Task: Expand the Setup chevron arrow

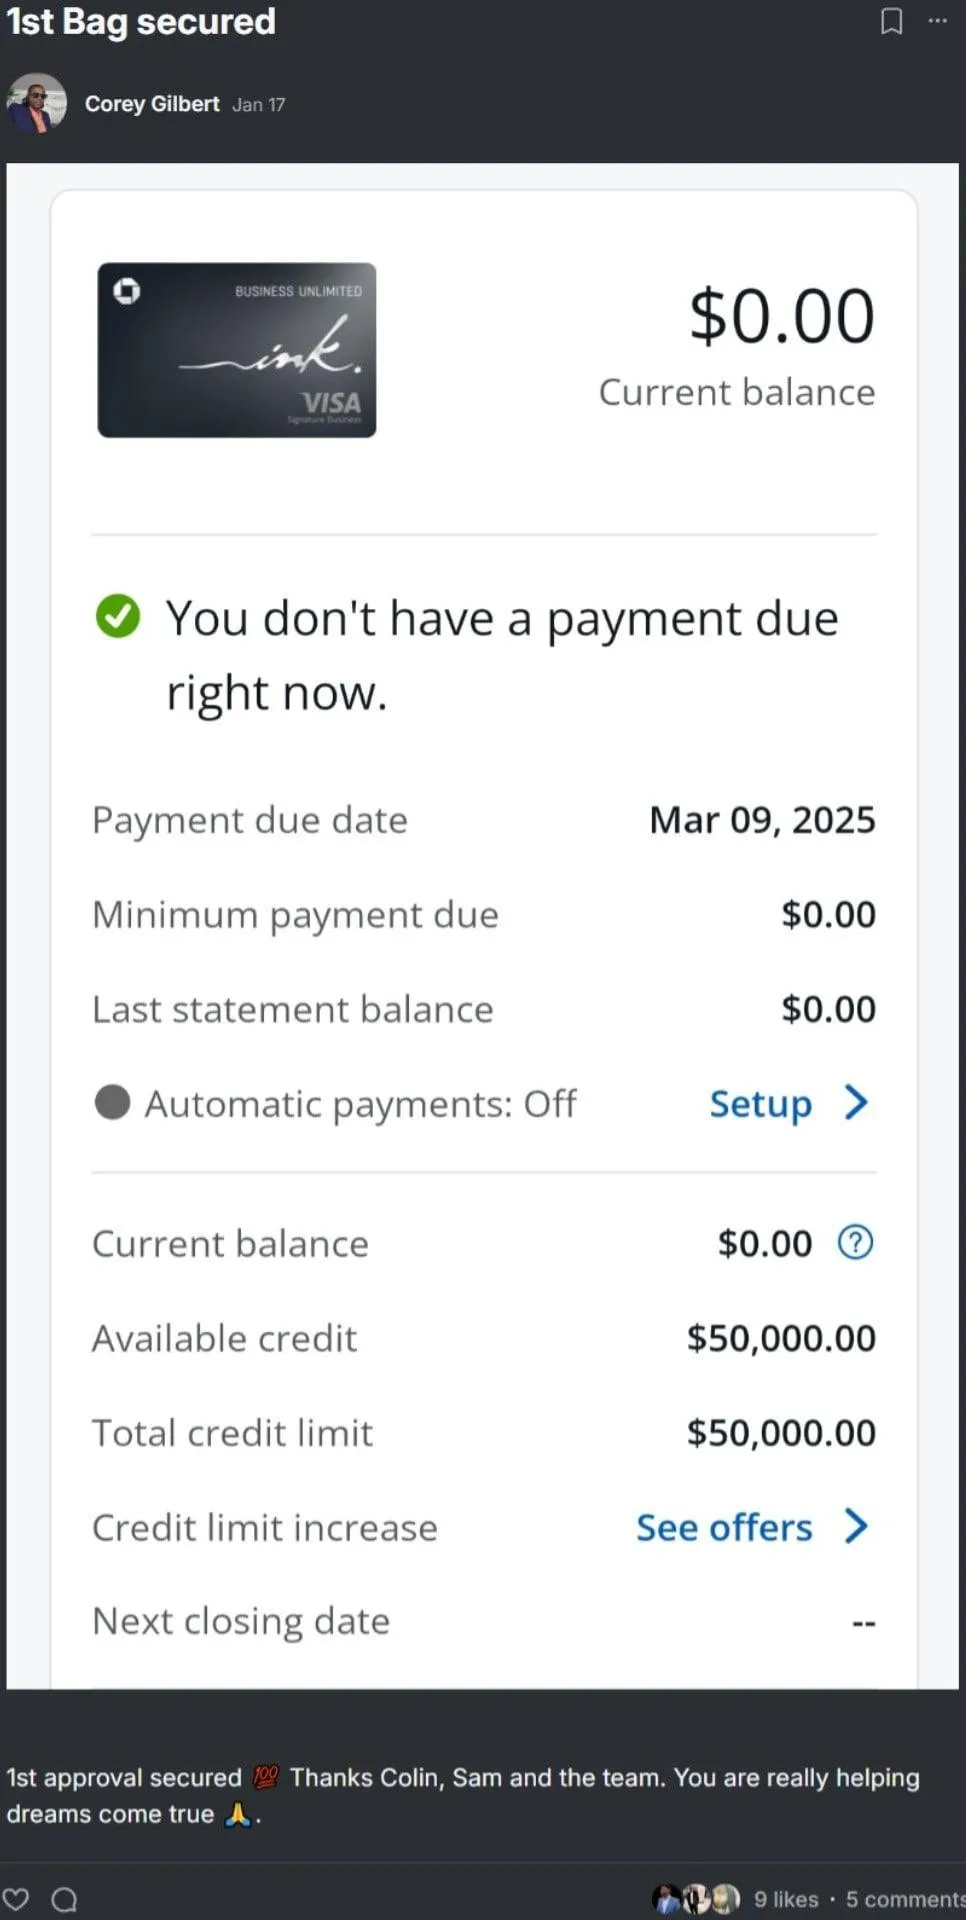Action: coord(856,1103)
